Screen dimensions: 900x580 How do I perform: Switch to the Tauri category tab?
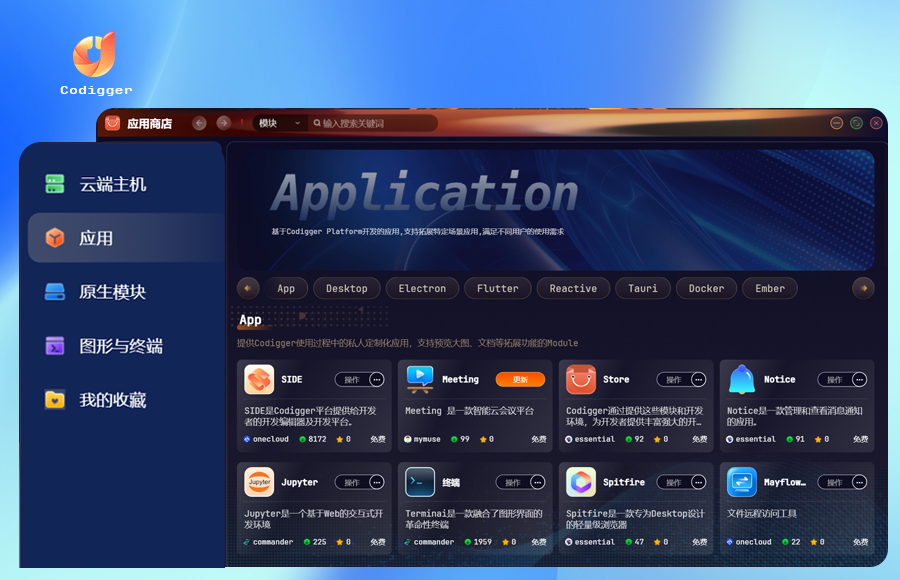(643, 288)
